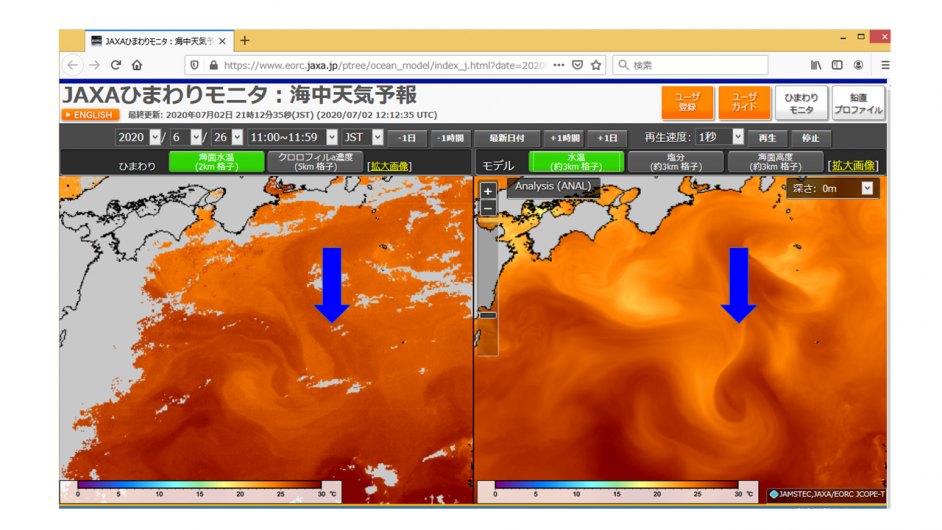Zoom out the model map with minus
Viewport: 942px width, 530px height.
(x=488, y=209)
